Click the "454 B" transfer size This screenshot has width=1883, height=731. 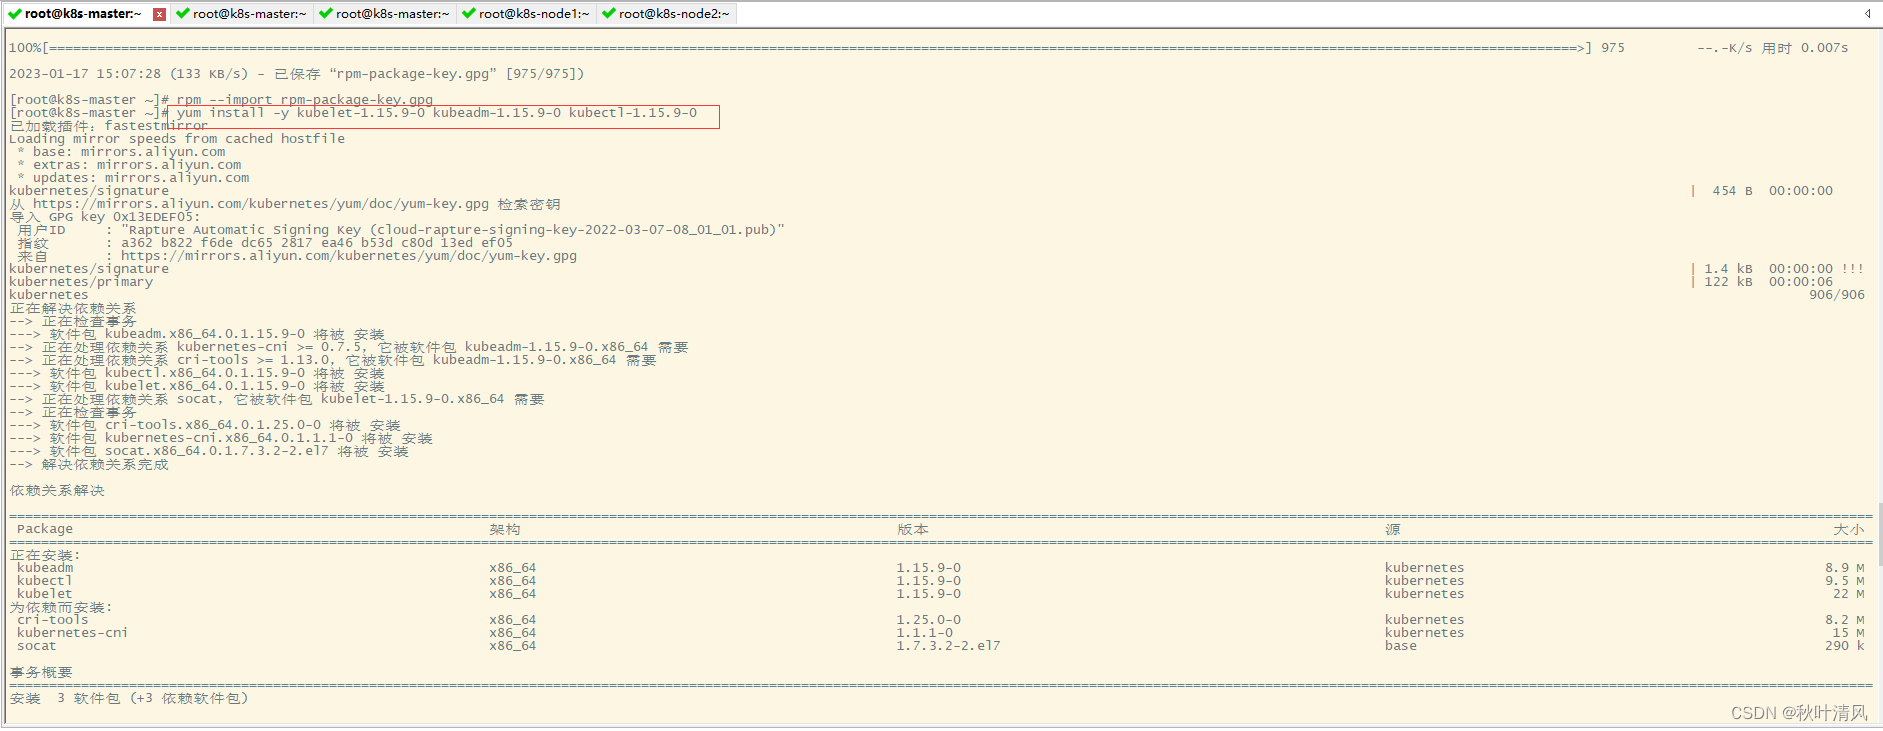(1733, 191)
